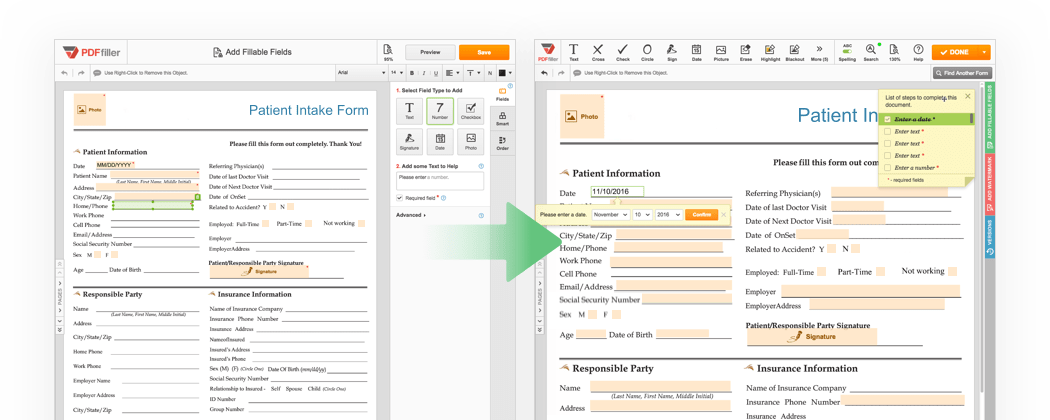Choose the Checkbox field type
This screenshot has height=420, width=1050.
pos(471,111)
